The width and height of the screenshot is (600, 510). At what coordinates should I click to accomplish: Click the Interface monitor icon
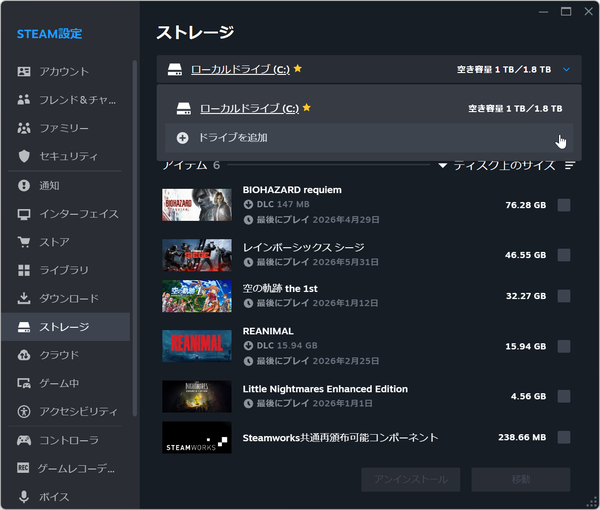tap(24, 214)
